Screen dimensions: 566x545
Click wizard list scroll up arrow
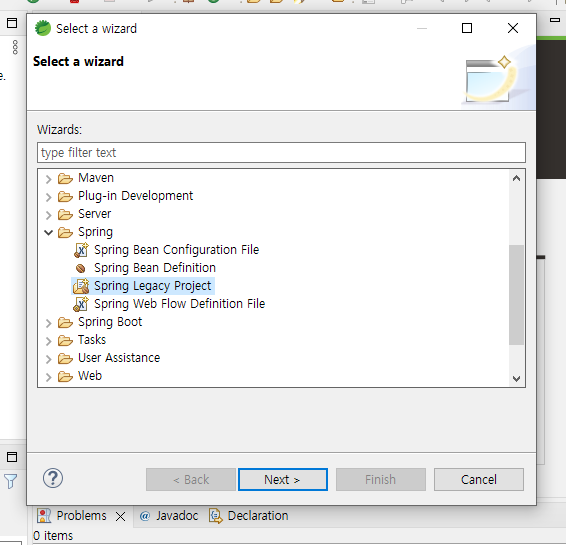pyautogui.click(x=517, y=178)
